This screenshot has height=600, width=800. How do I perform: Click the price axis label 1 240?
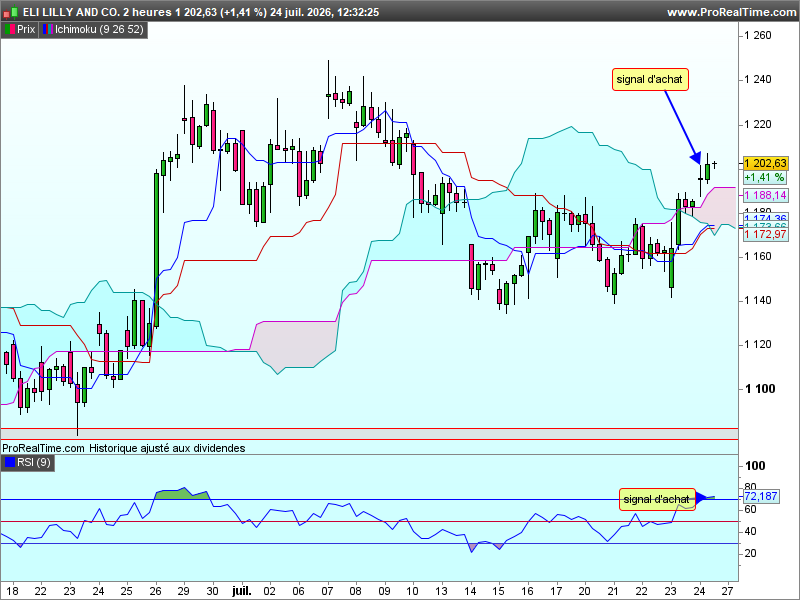(758, 79)
